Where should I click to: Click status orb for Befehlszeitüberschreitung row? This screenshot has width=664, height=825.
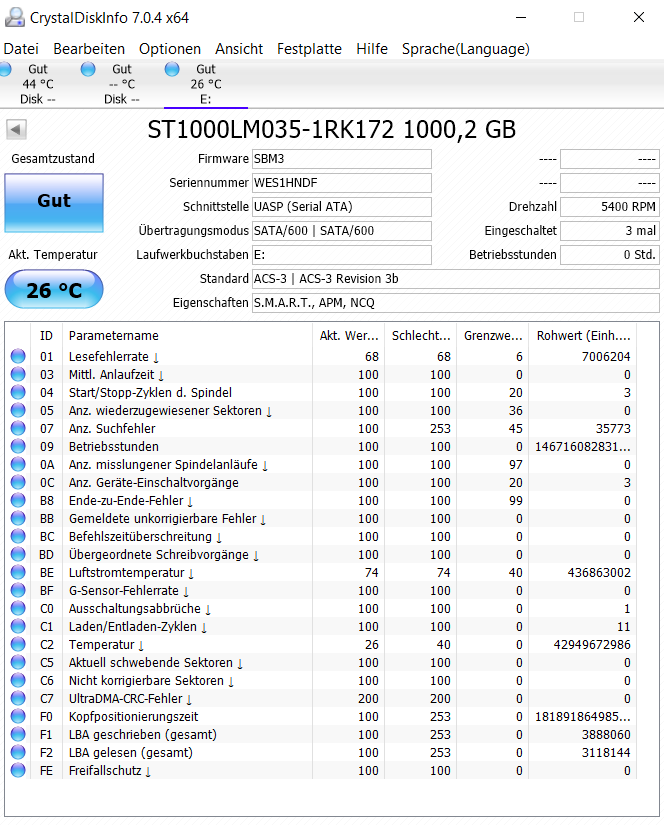[x=18, y=536]
